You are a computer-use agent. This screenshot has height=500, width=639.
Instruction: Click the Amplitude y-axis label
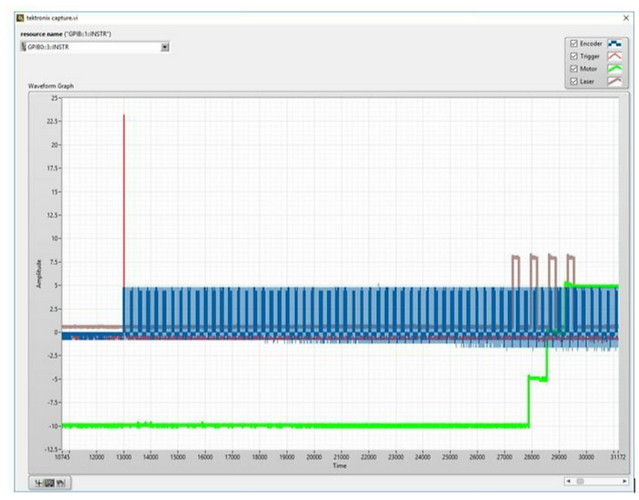point(39,274)
